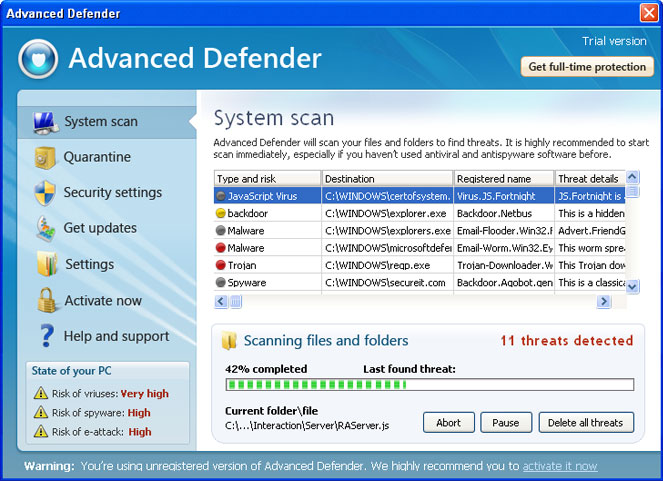
Task: Click Trojan-Downloader registered name cell
Action: tap(504, 265)
